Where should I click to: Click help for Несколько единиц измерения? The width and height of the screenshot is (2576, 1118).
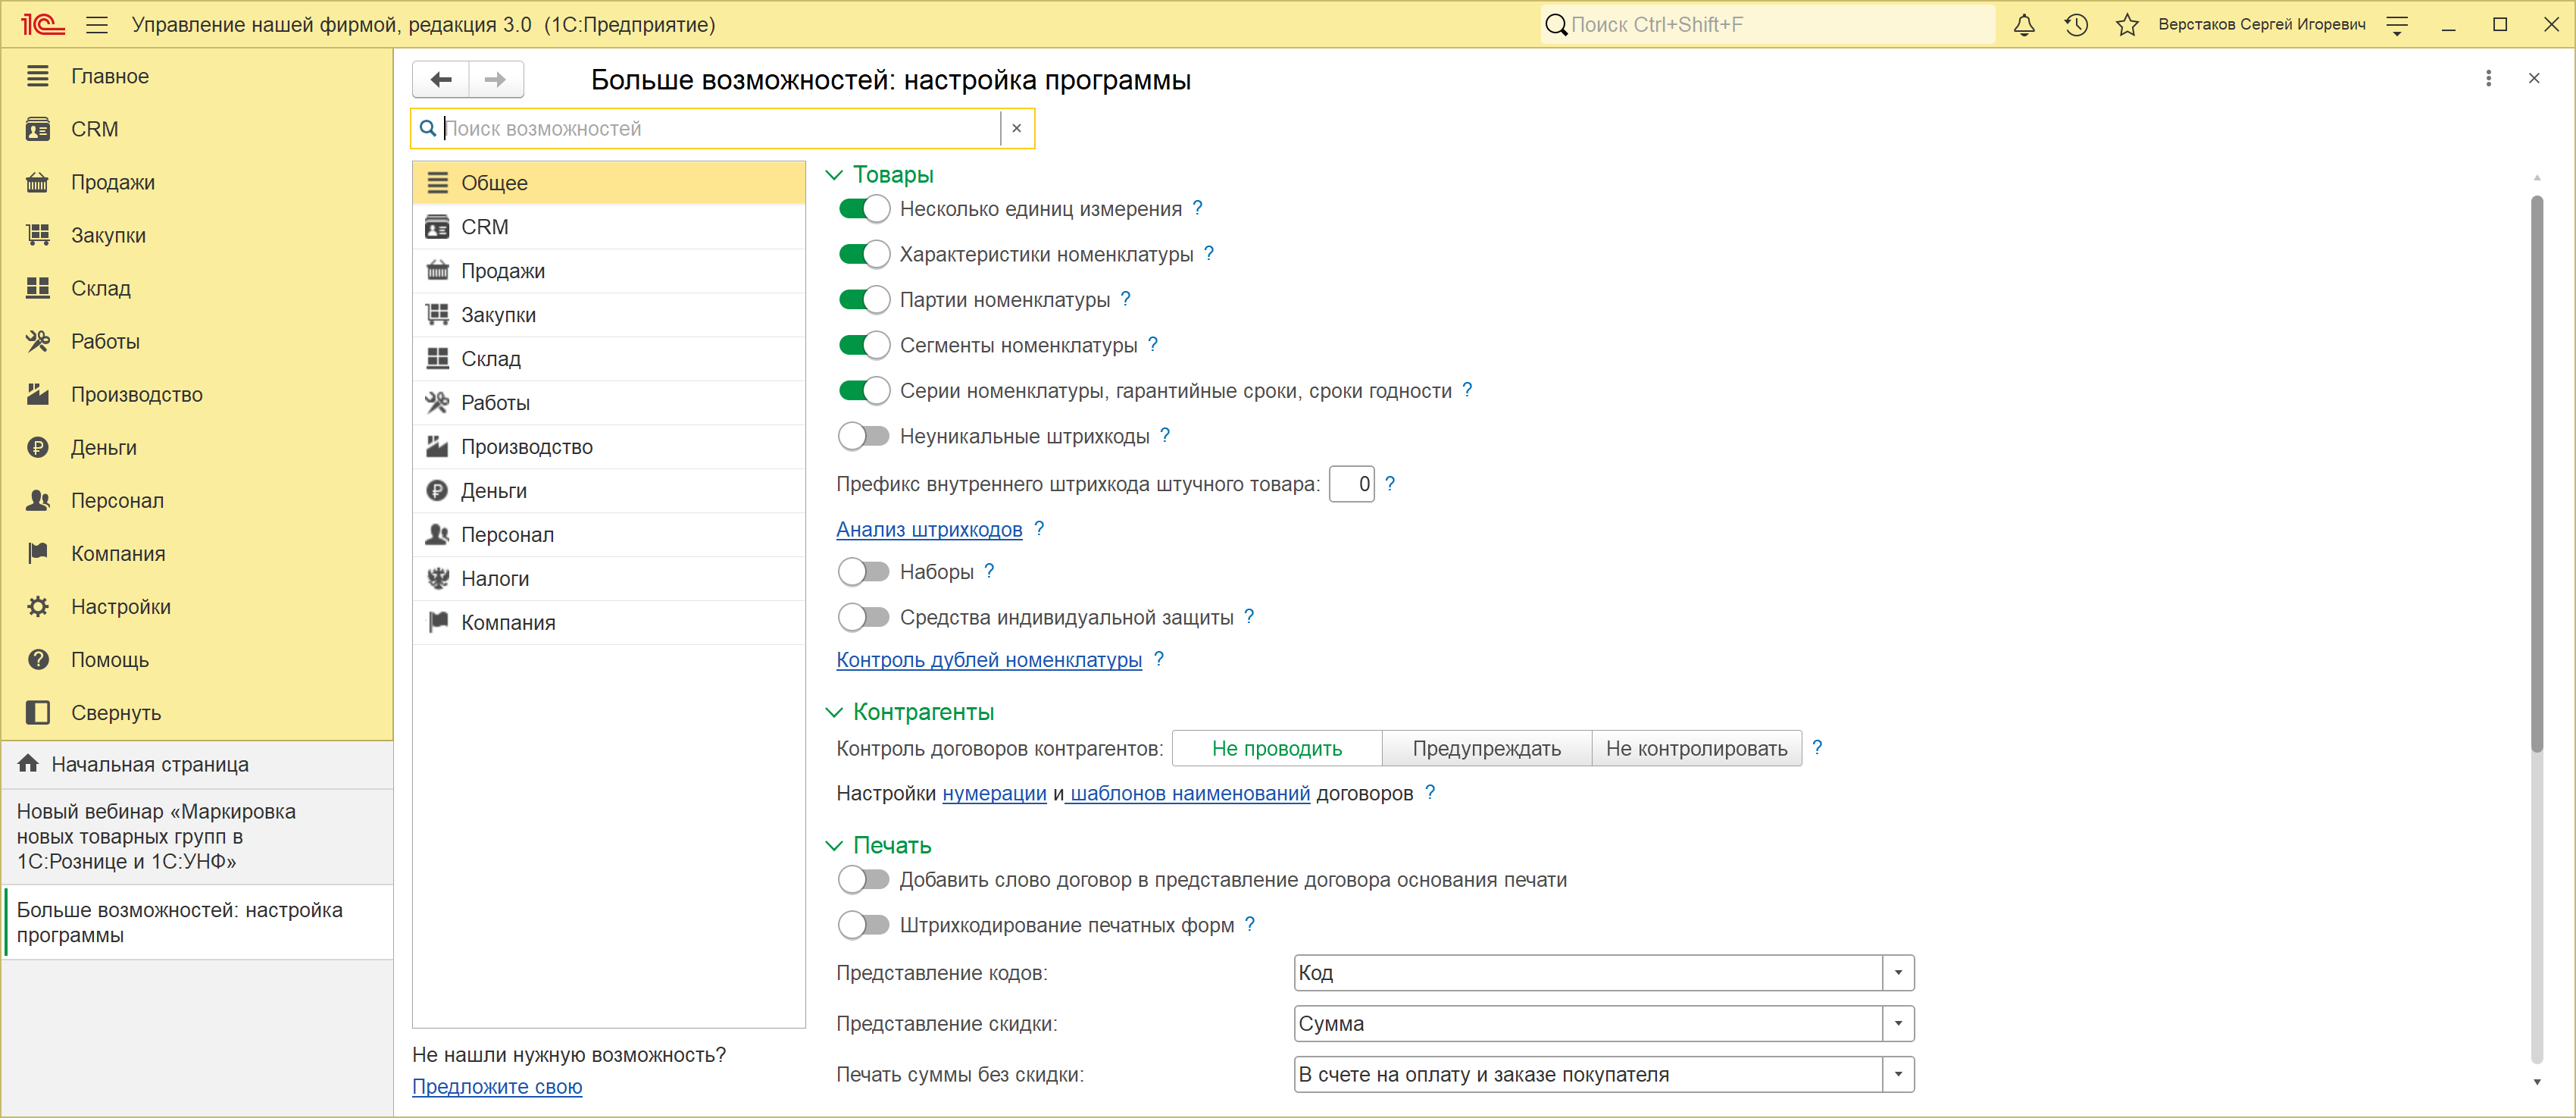pos(1197,208)
